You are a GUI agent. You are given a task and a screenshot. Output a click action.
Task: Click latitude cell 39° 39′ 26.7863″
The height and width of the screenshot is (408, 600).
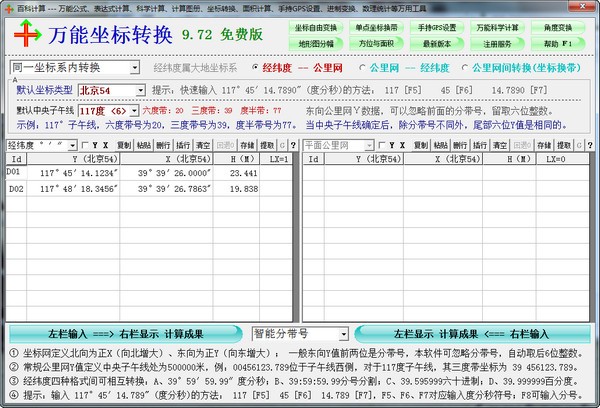coord(166,189)
